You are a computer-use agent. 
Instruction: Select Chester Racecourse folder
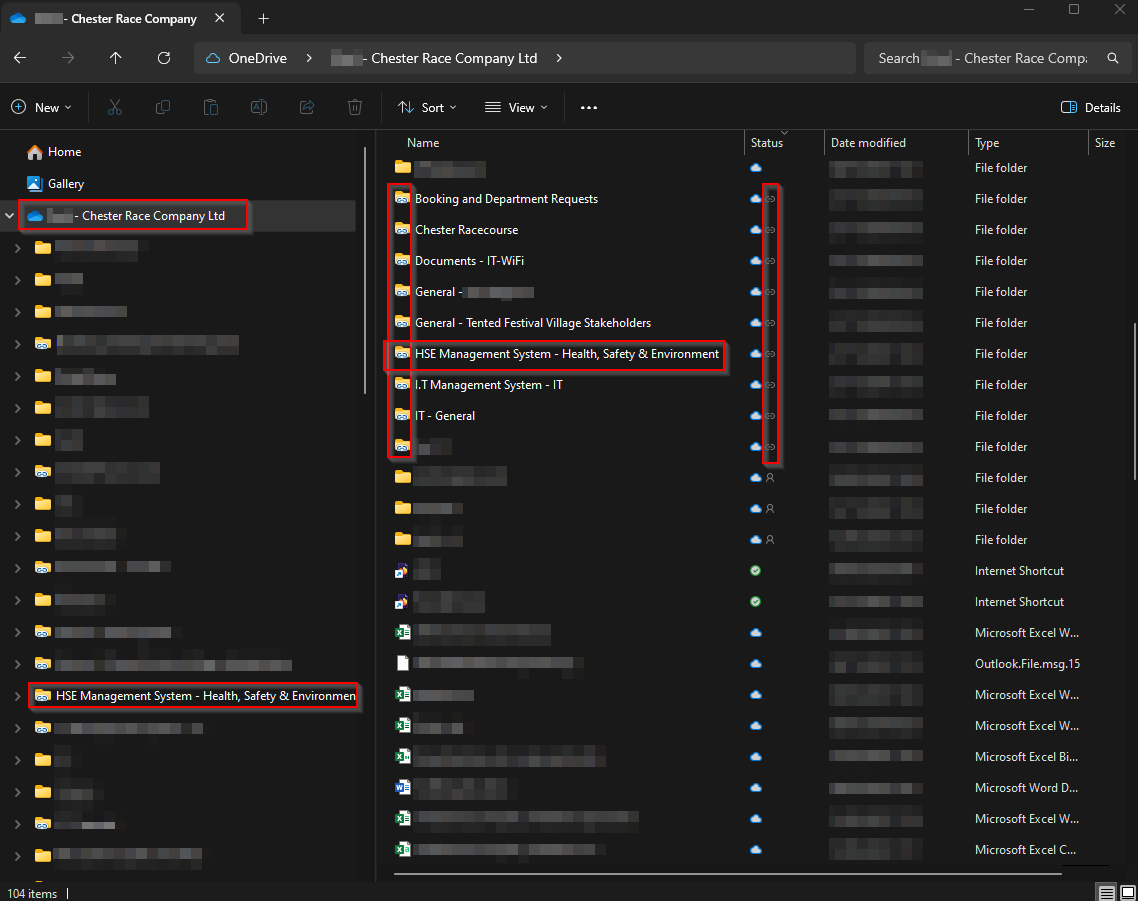coord(467,229)
